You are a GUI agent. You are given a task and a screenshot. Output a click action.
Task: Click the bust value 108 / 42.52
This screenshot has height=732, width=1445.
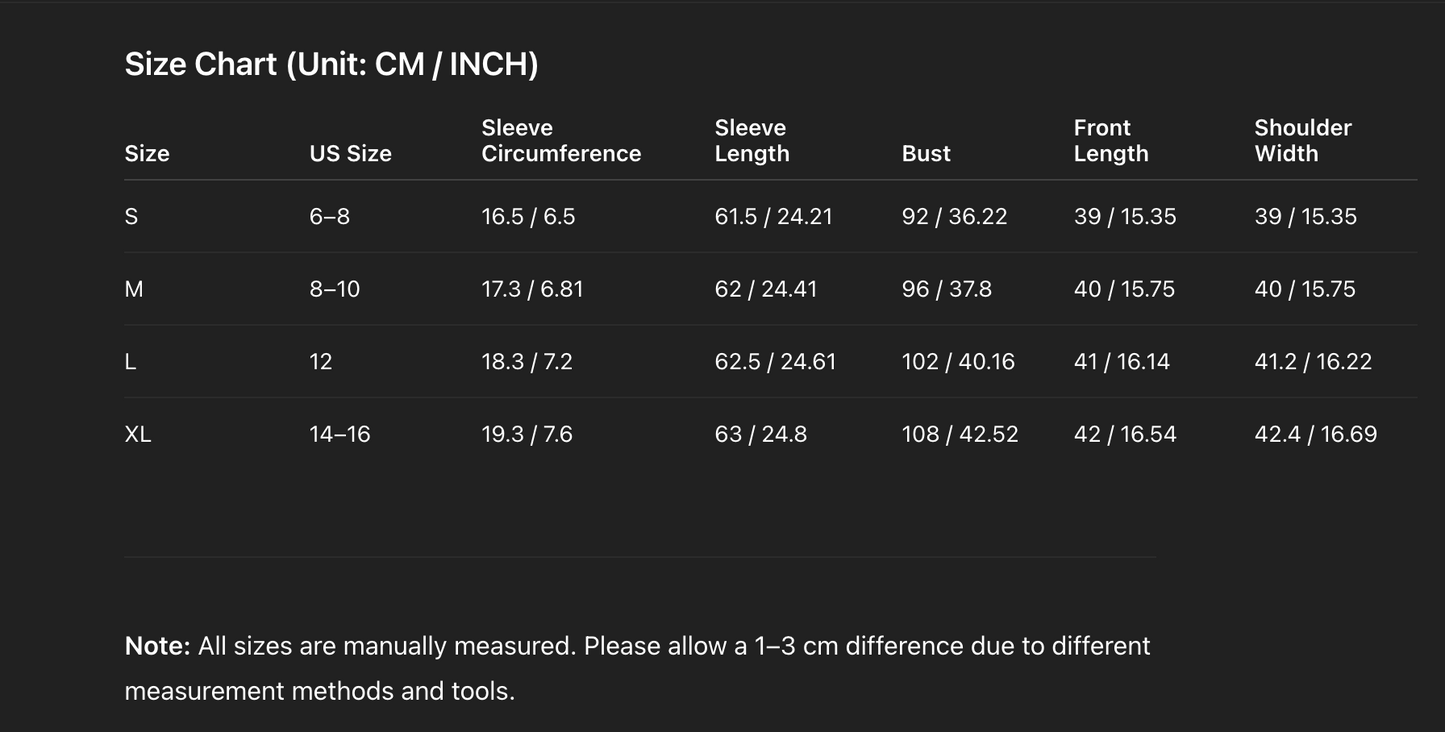960,434
